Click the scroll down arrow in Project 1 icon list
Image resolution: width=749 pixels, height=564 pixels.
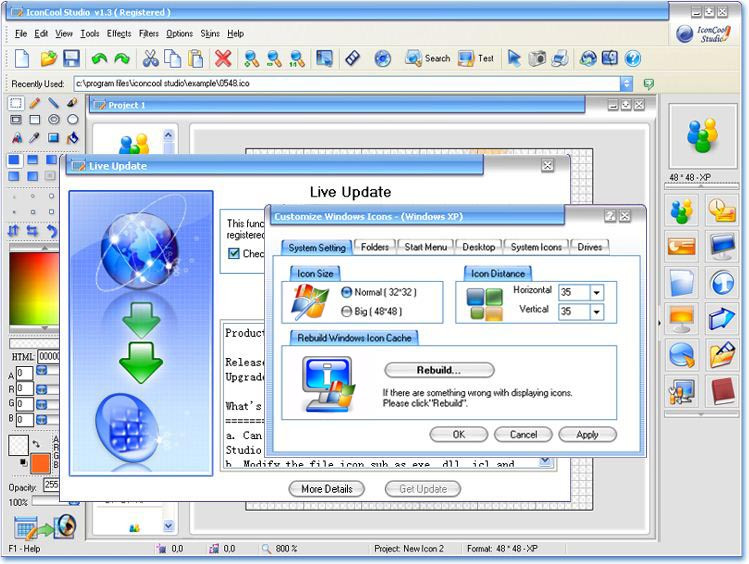point(169,526)
